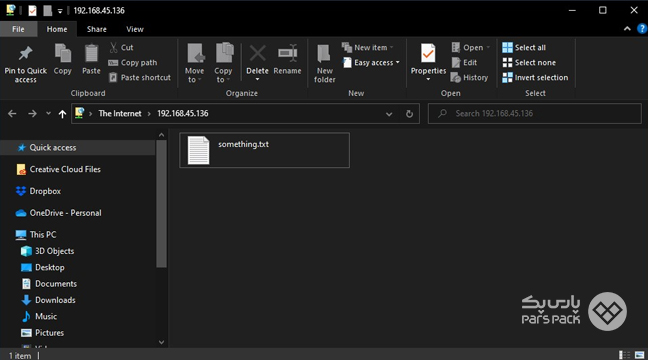Open the File menu tab
Image resolution: width=648 pixels, height=360 pixels.
tap(18, 29)
